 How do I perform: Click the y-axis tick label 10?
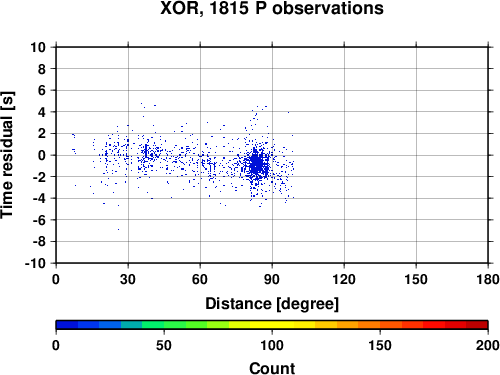pos(38,47)
